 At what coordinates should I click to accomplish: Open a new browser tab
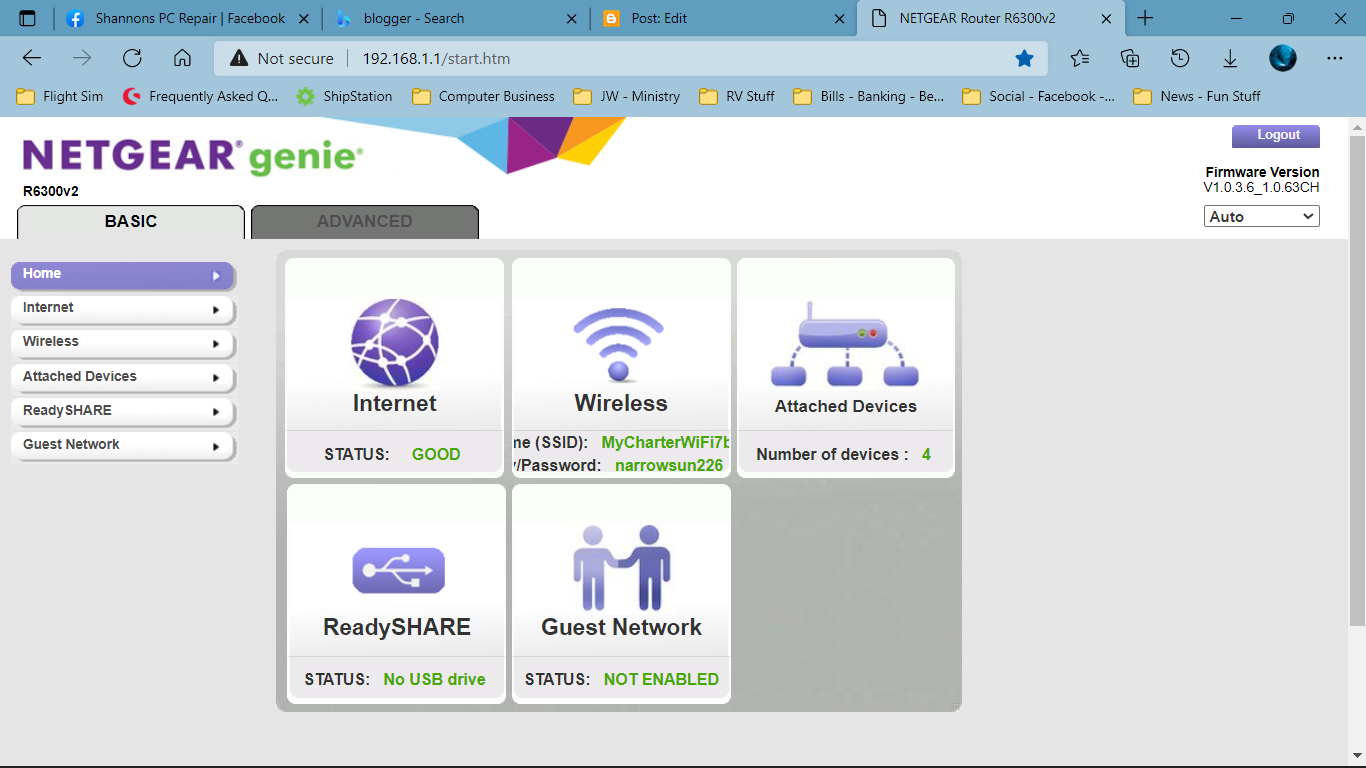(x=1145, y=18)
